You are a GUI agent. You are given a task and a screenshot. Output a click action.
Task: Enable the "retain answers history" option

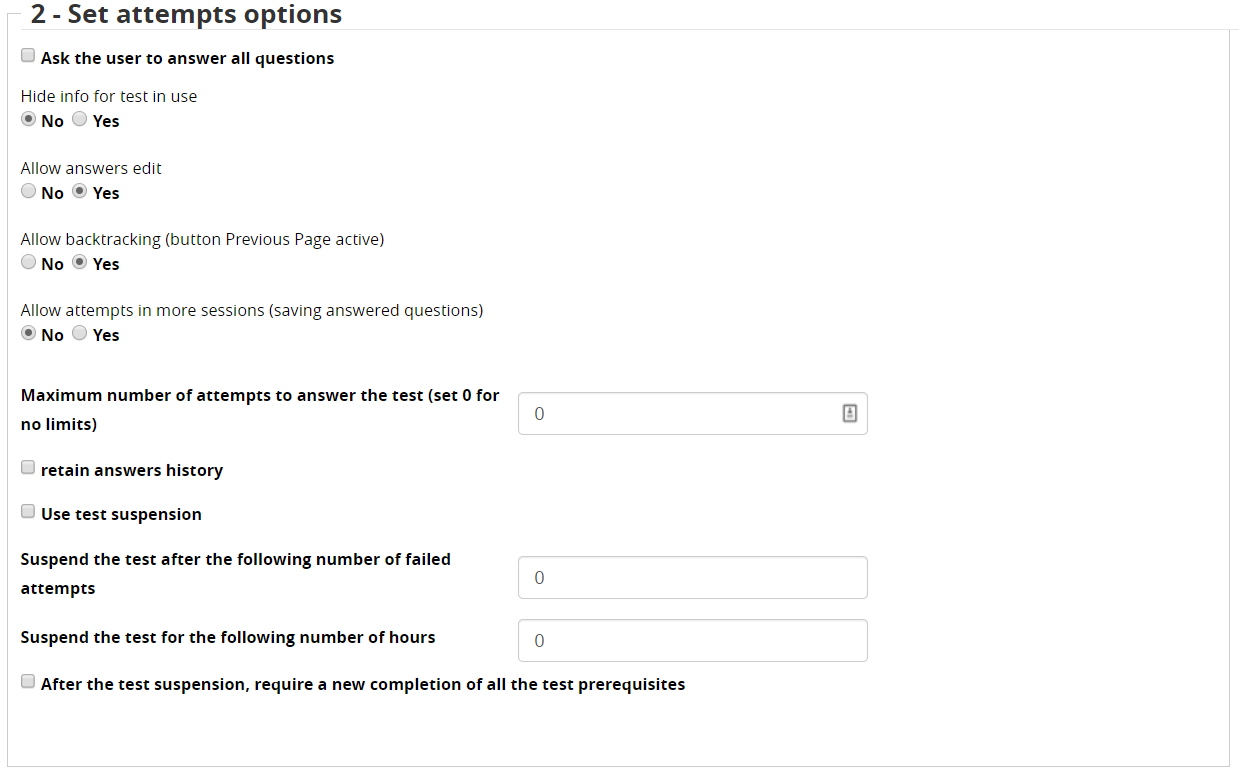coord(27,467)
